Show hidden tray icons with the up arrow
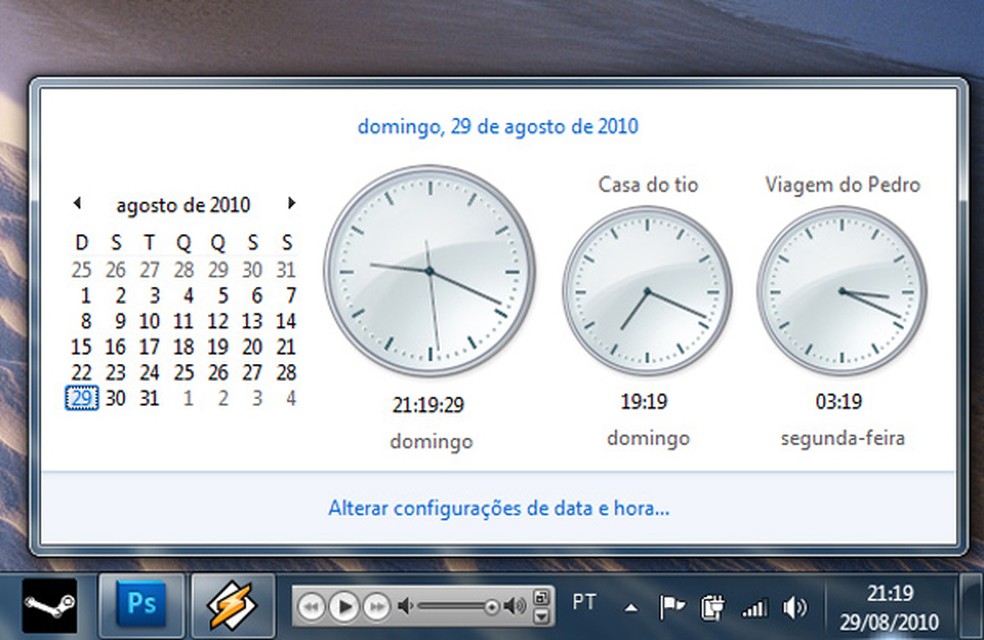This screenshot has height=640, width=984. coord(632,605)
